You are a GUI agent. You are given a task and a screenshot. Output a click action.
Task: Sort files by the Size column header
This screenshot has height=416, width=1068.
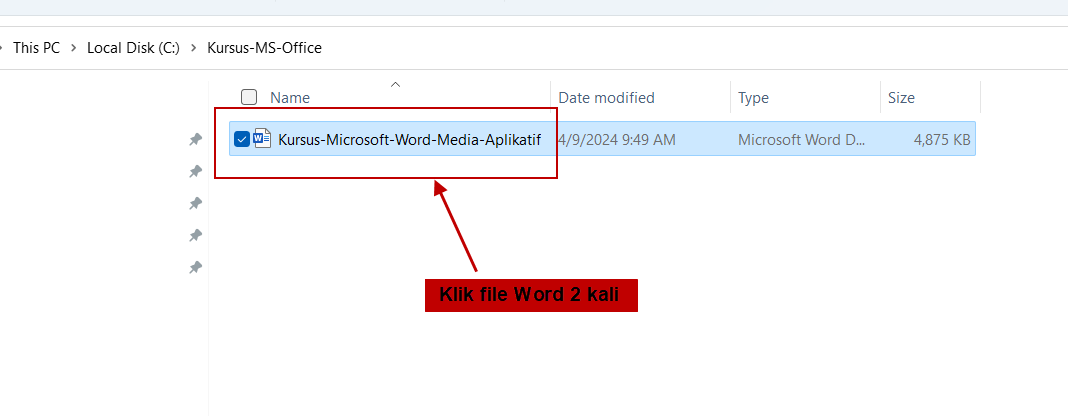click(901, 98)
